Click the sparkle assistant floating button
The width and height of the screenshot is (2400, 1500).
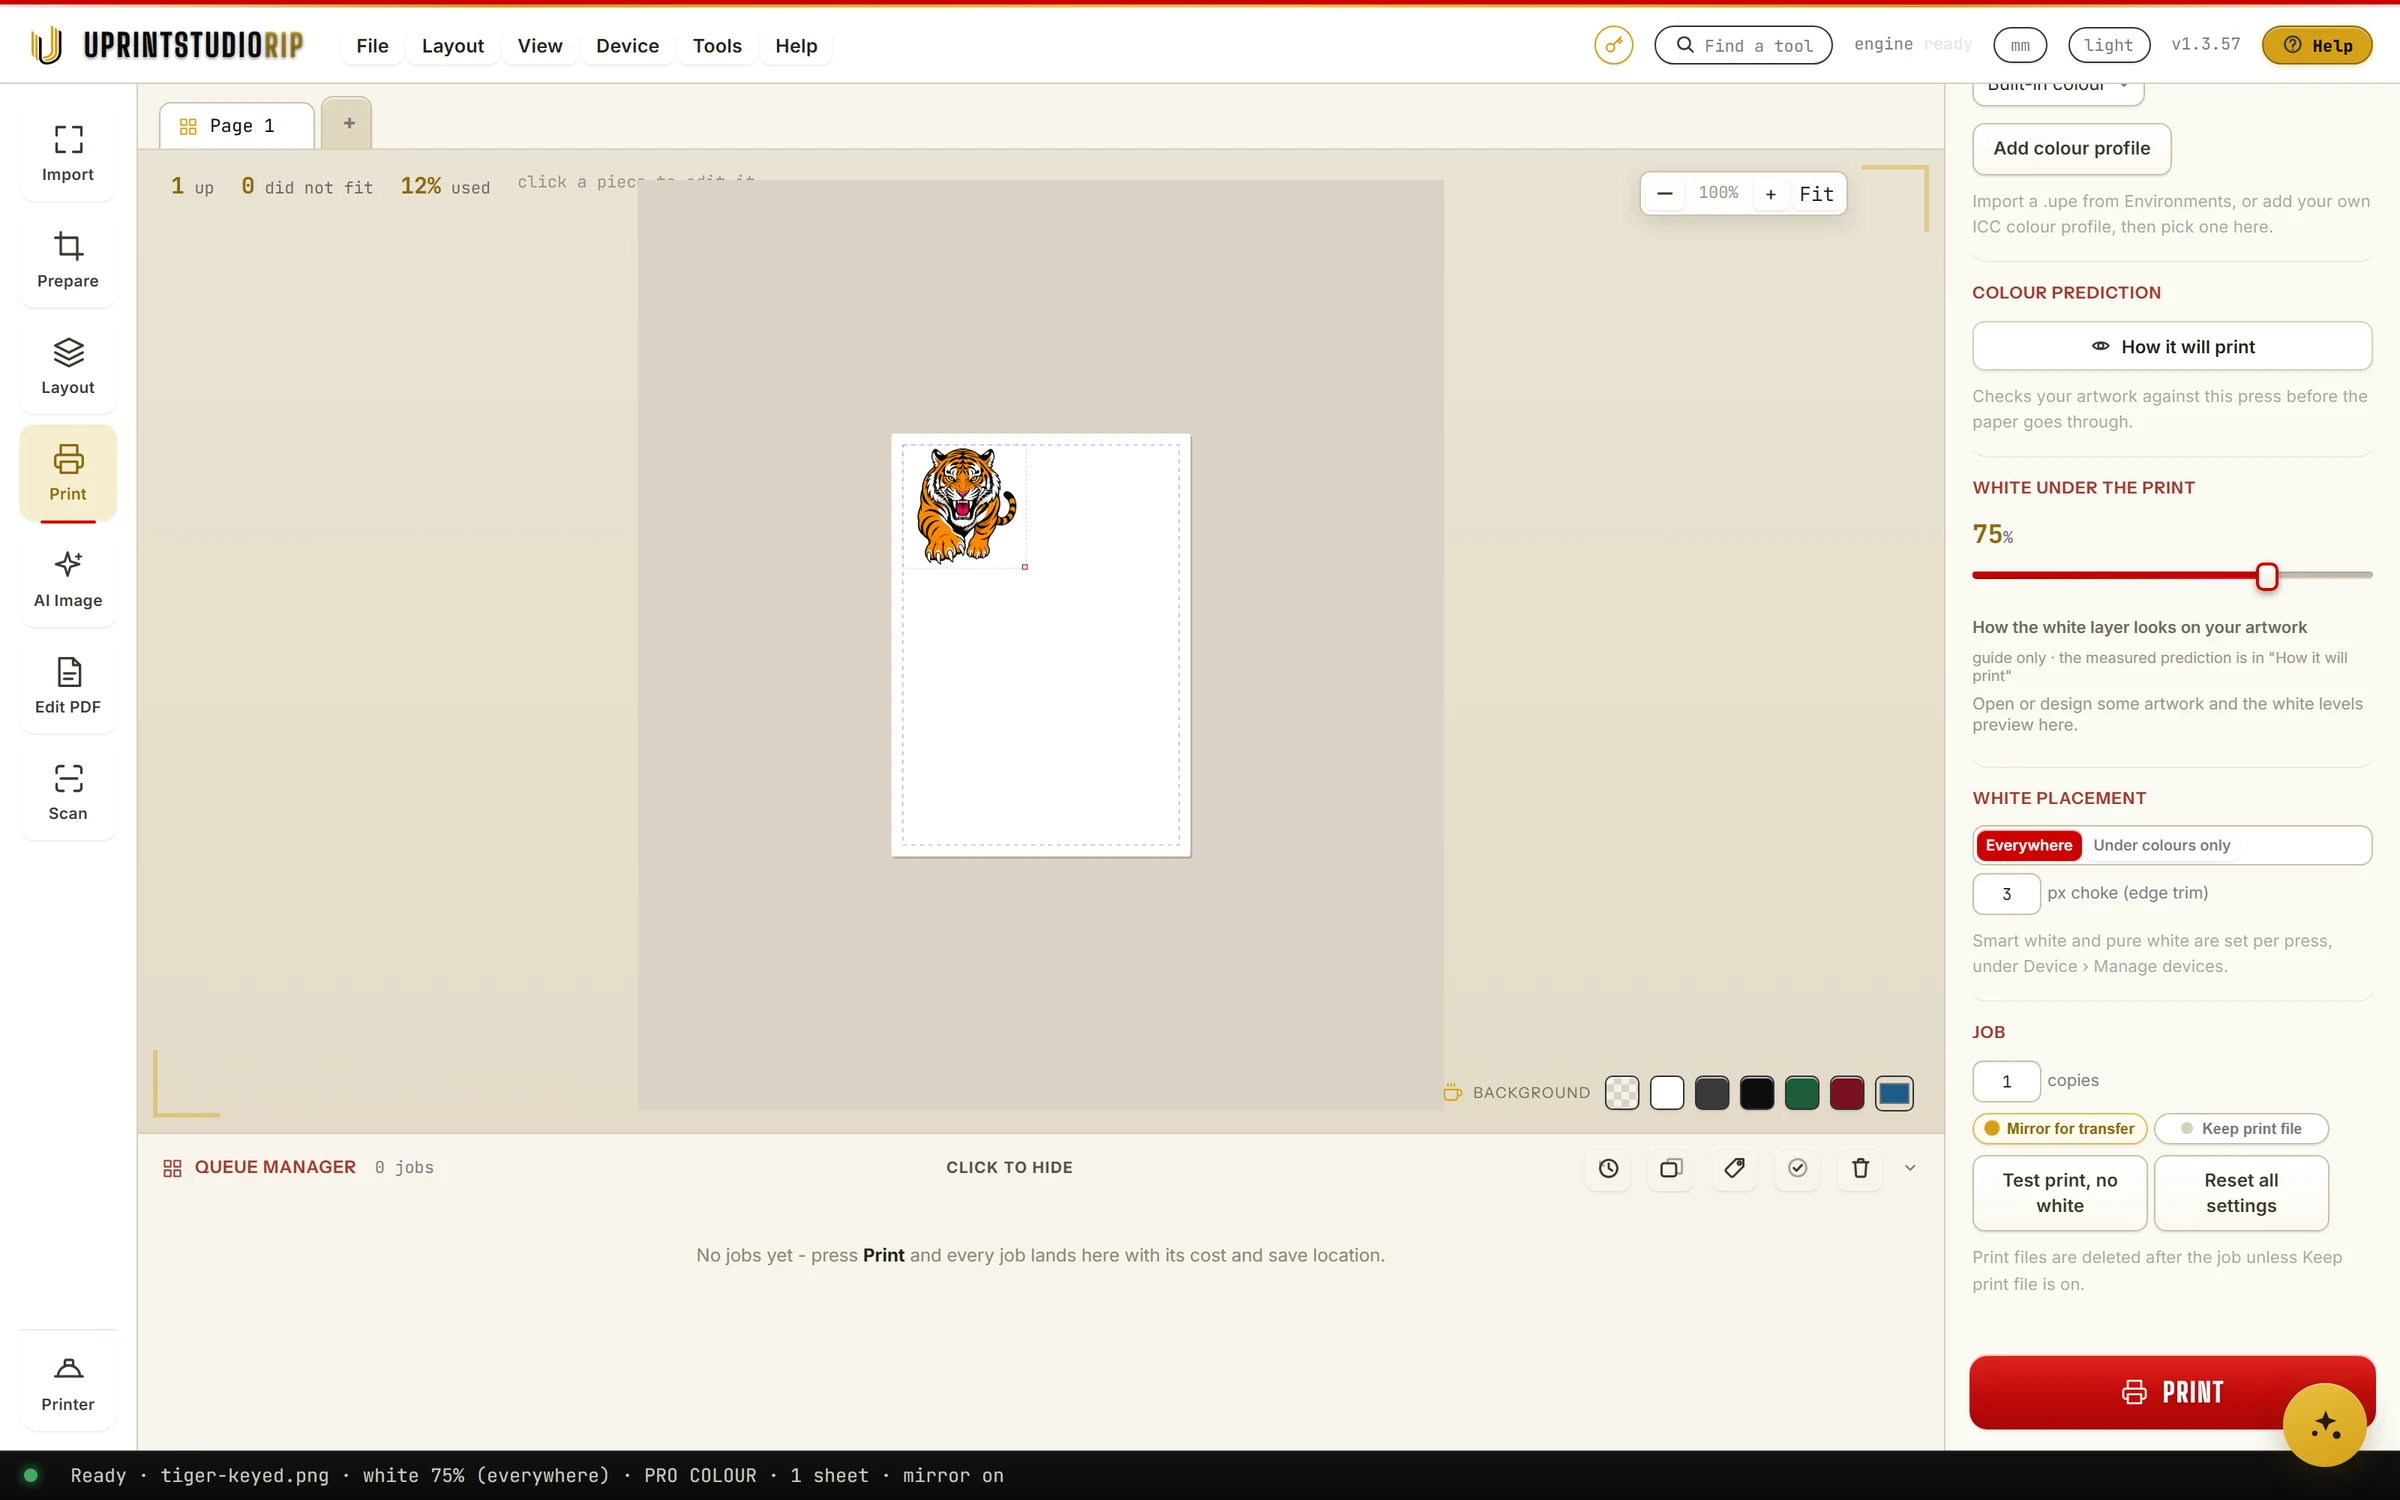pos(2325,1424)
